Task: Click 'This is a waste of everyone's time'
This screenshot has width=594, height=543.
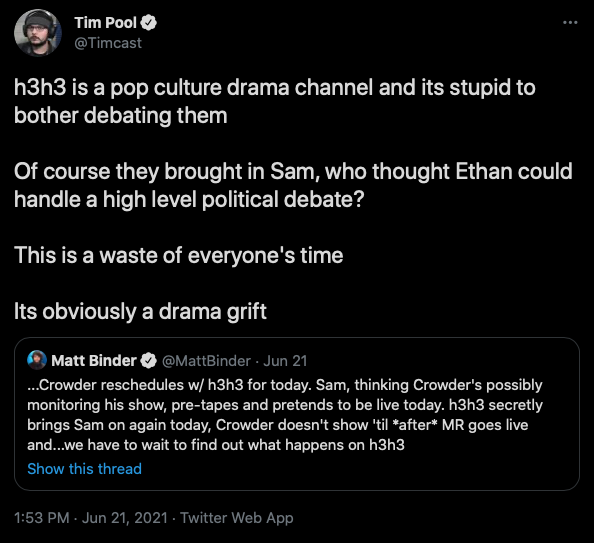Action: coord(178,255)
